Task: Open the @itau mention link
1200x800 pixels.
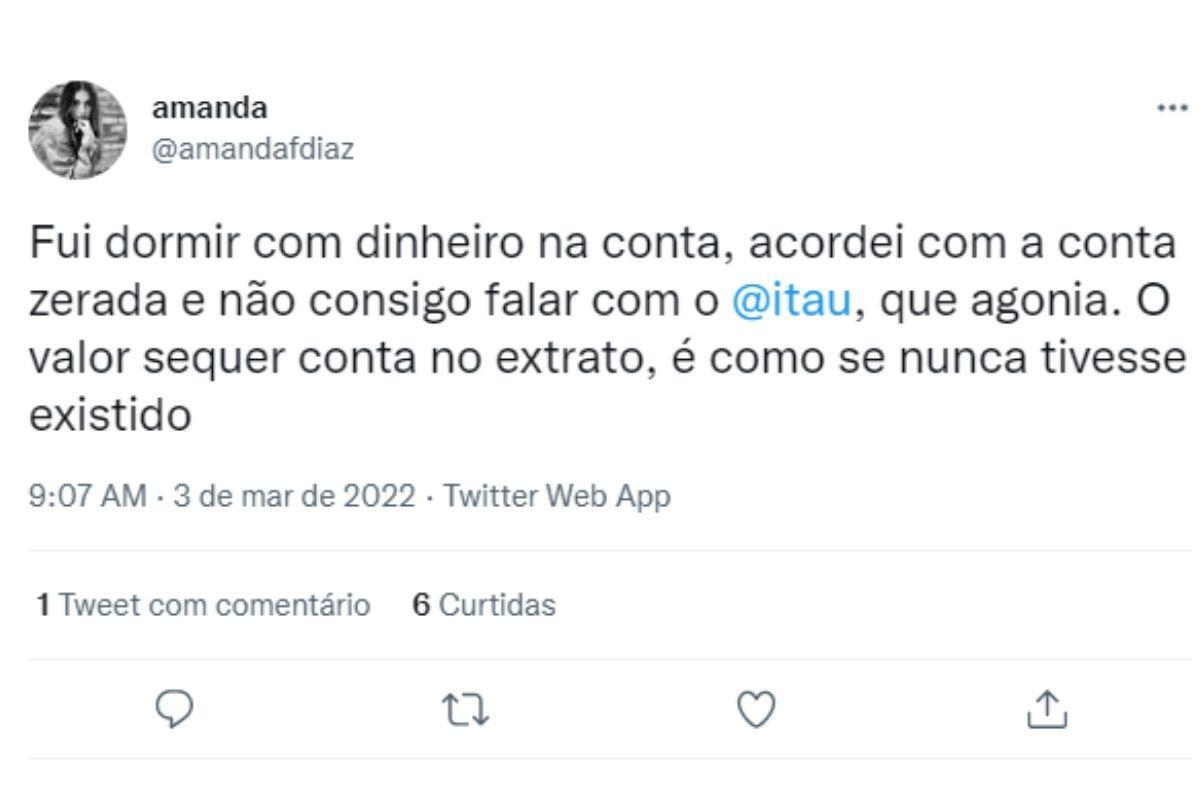Action: pyautogui.click(x=791, y=300)
